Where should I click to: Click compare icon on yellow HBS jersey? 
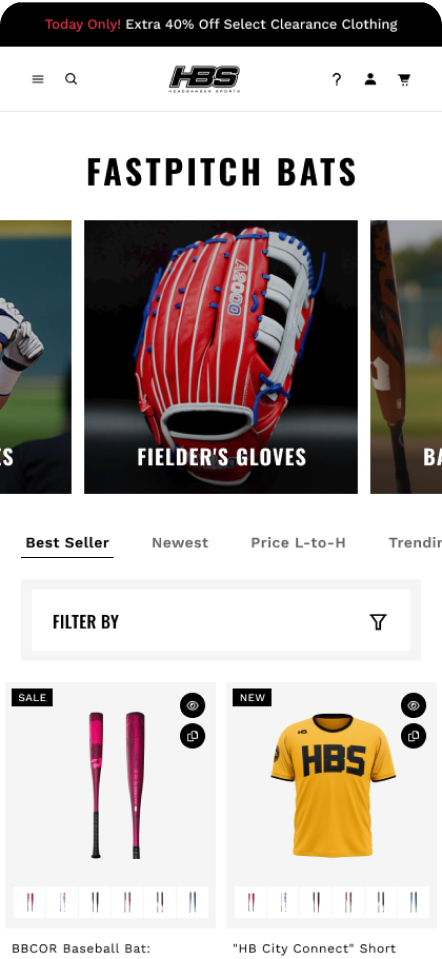point(413,736)
